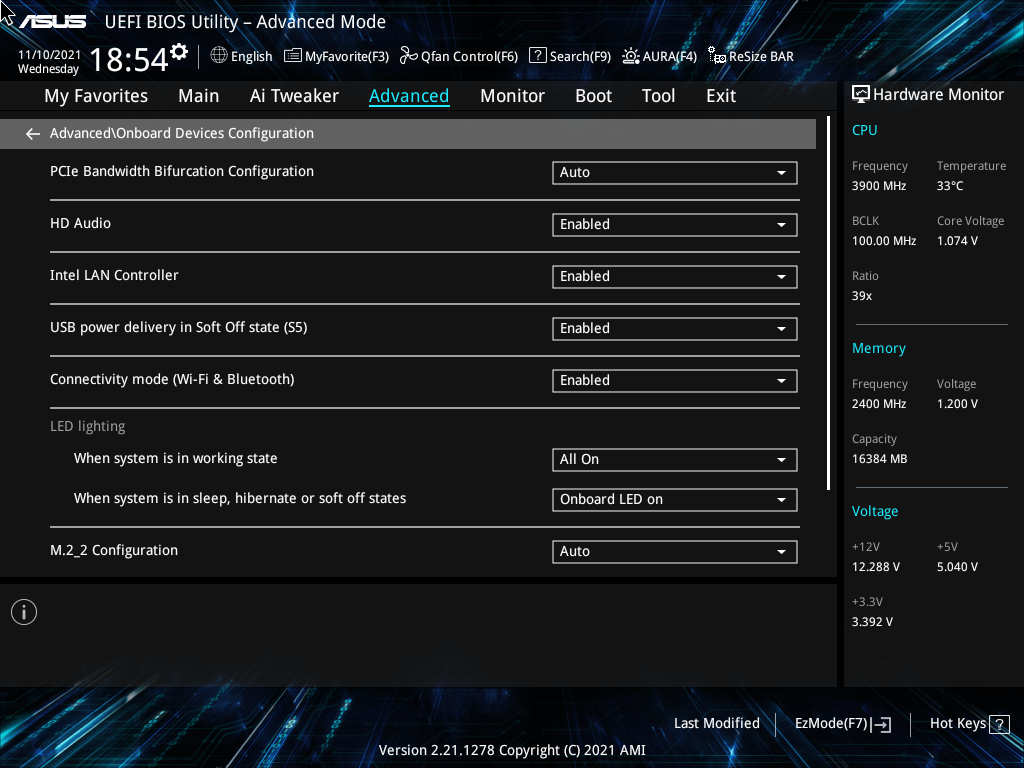This screenshot has width=1024, height=768.
Task: Click Core Voltage 1.074 V value
Action: (x=957, y=241)
